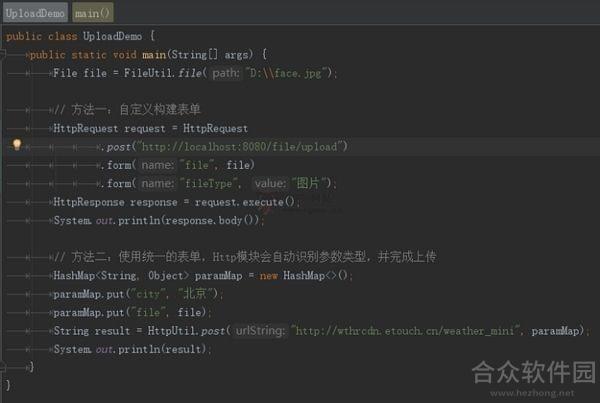Image resolution: width=600 pixels, height=403 pixels.
Task: Click the "图片" value string
Action: click(311, 184)
